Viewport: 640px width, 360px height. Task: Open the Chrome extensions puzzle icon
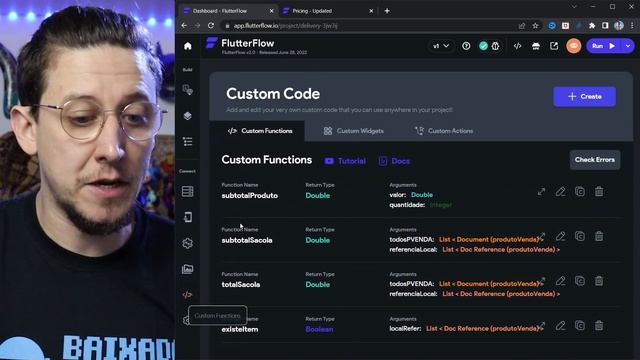[592, 26]
